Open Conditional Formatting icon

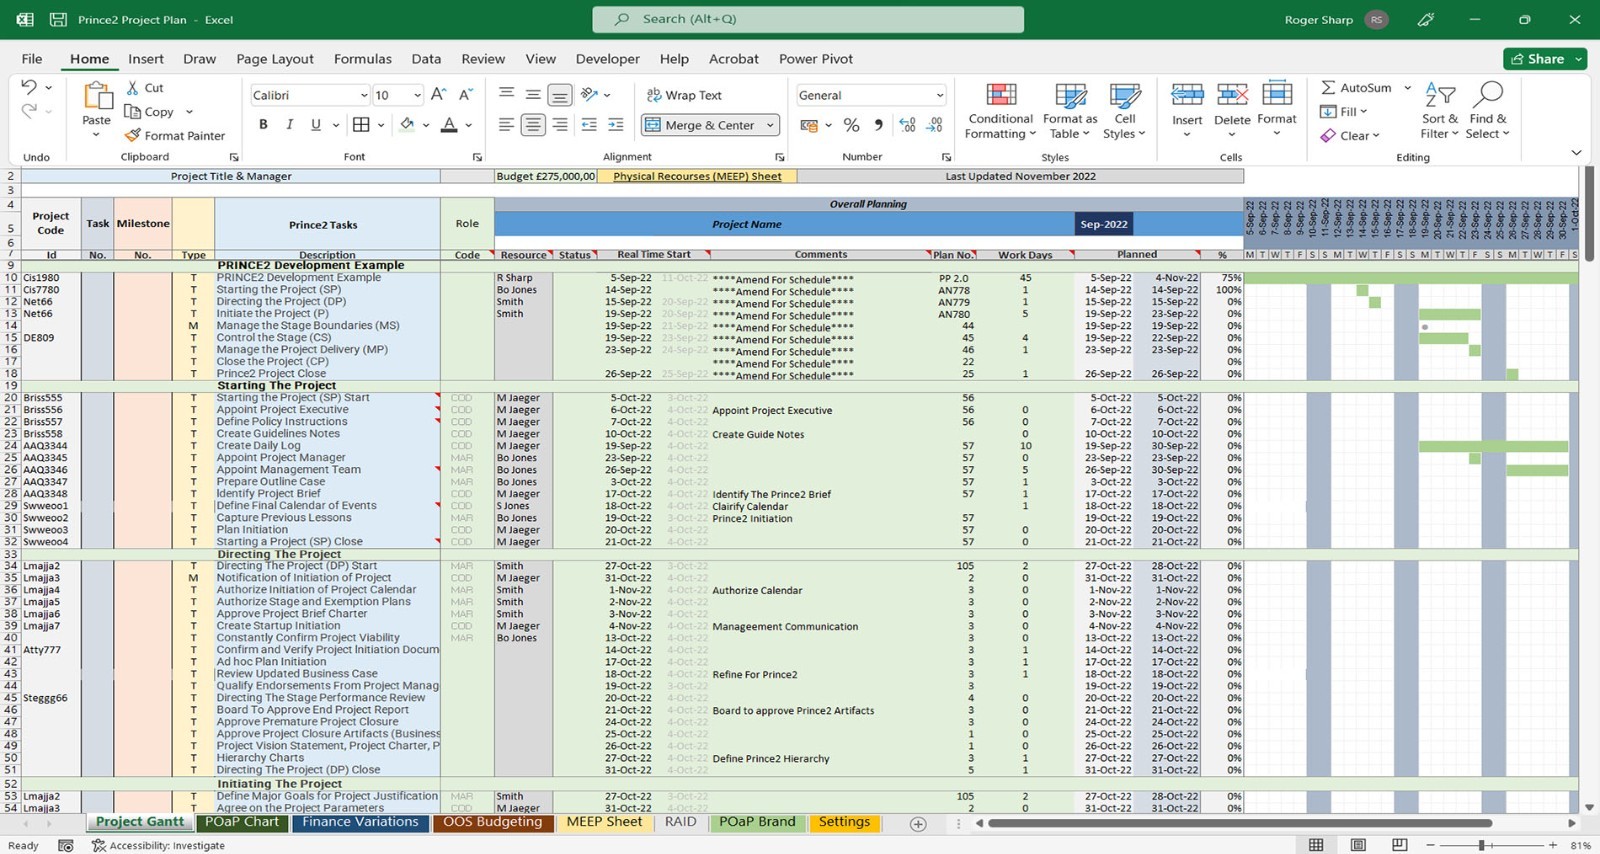(x=1001, y=96)
